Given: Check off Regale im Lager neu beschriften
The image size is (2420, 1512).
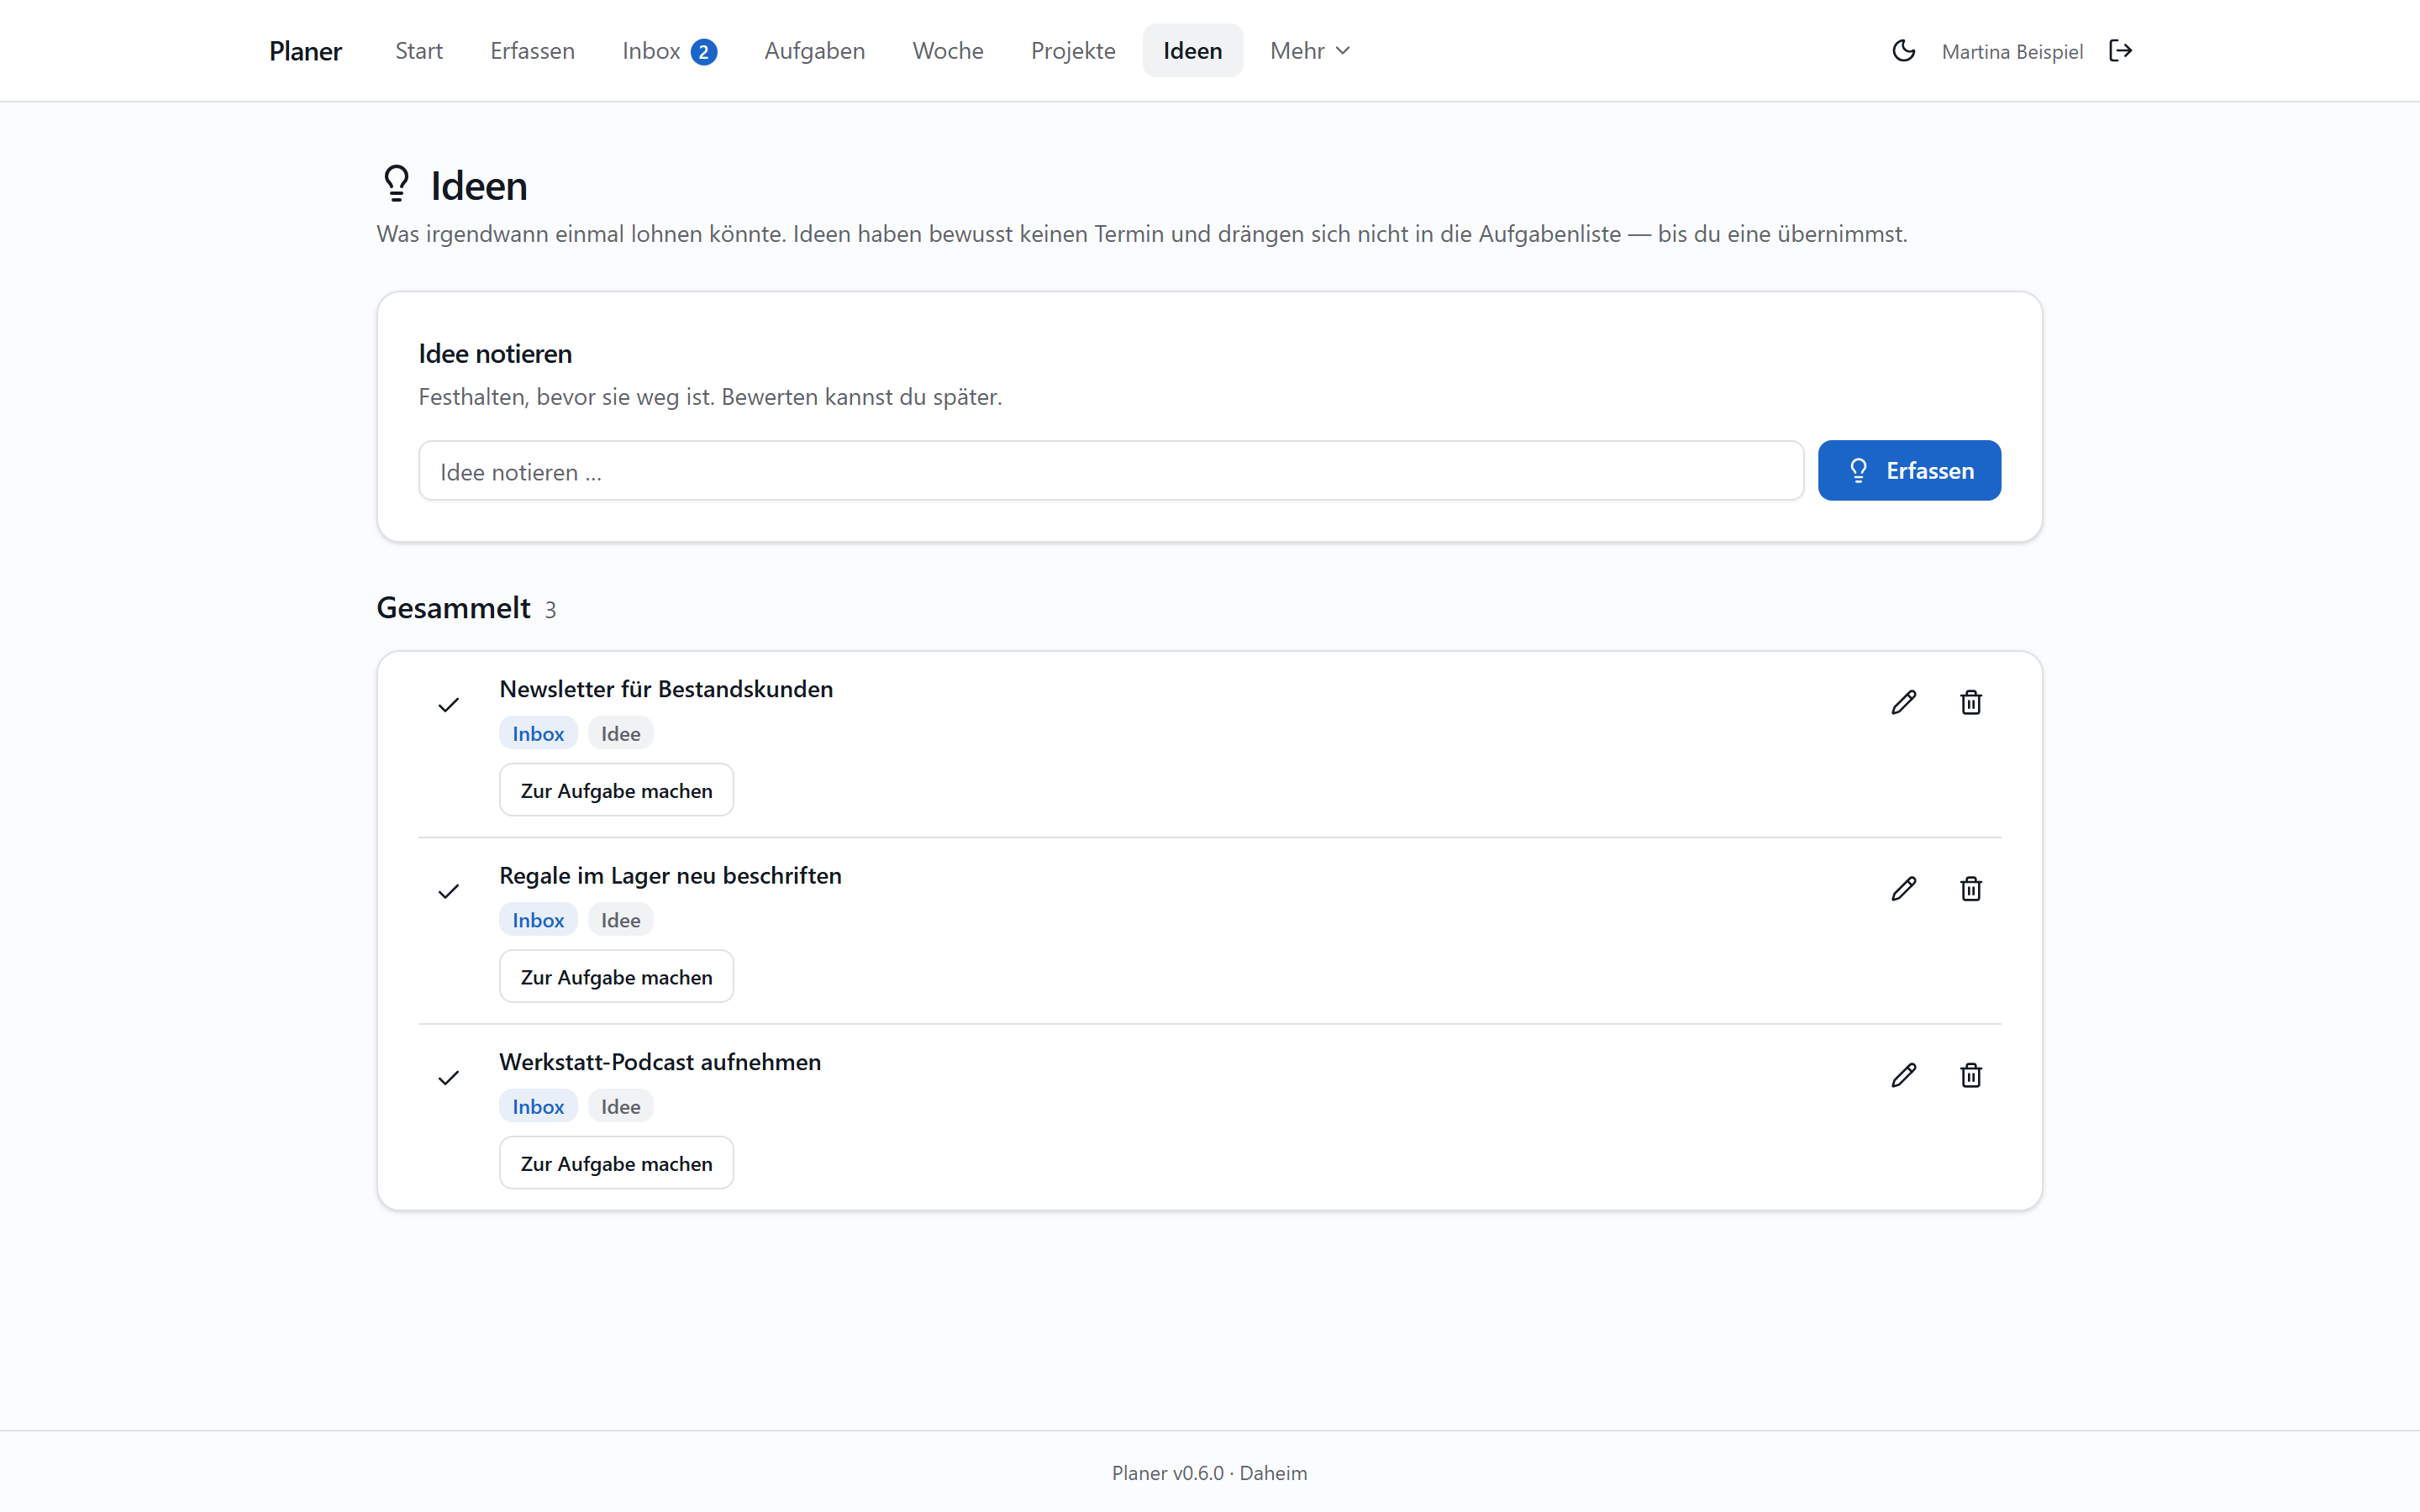Looking at the screenshot, I should click(449, 891).
